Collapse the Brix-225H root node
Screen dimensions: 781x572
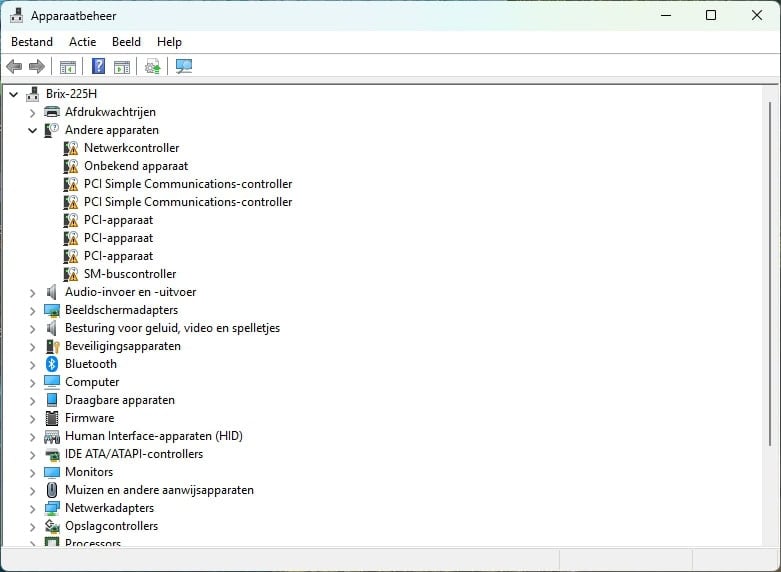click(x=13, y=94)
